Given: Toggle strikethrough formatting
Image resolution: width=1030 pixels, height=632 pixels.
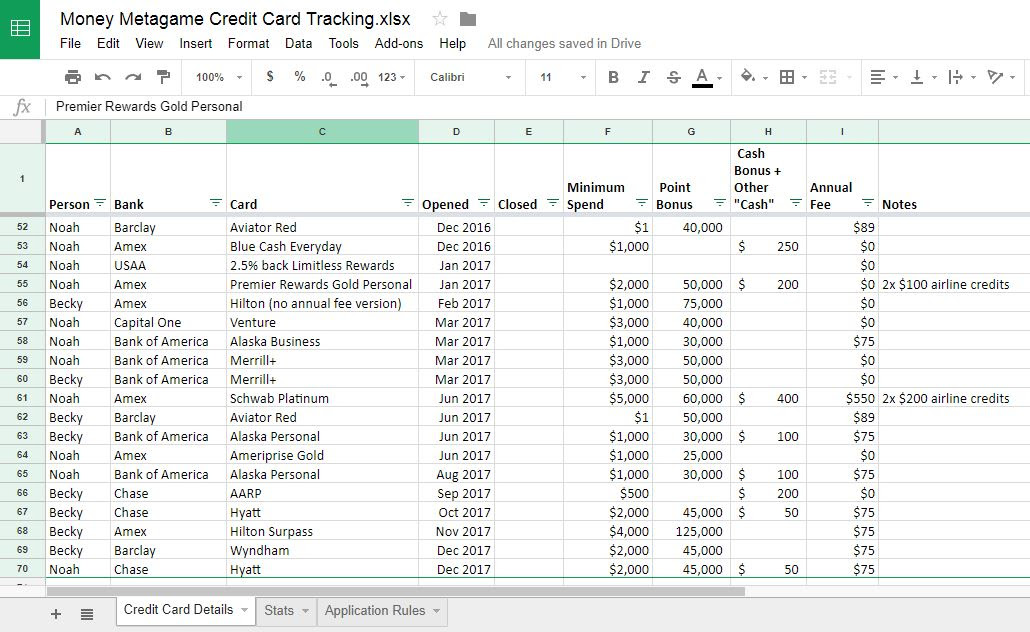Looking at the screenshot, I should (673, 77).
